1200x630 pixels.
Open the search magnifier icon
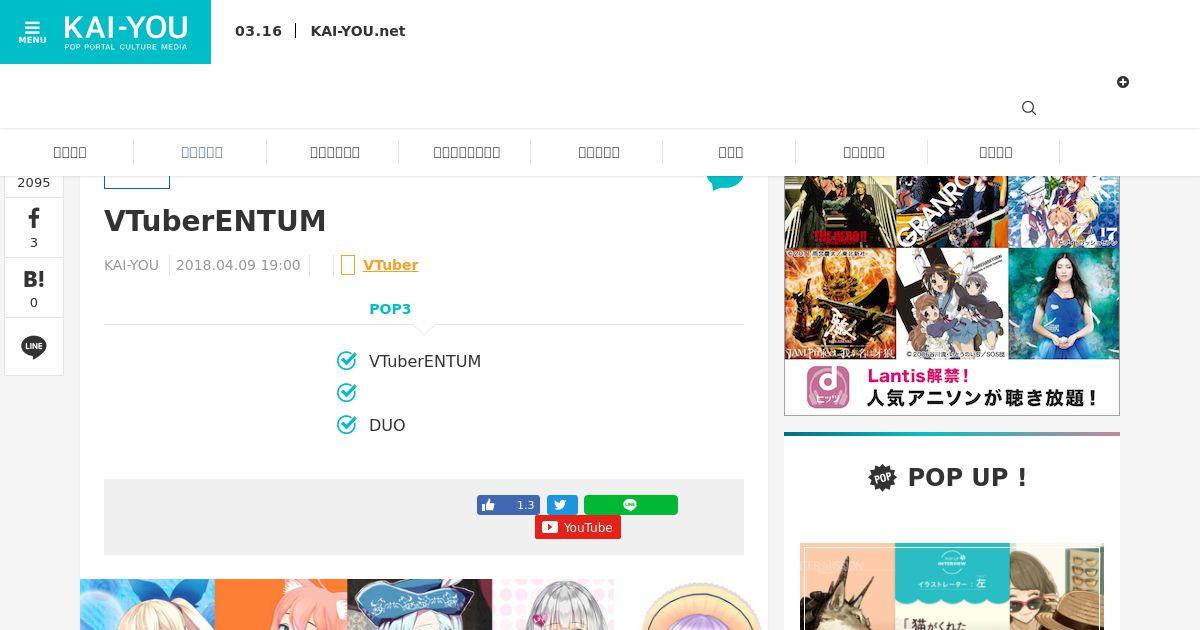coord(1029,108)
